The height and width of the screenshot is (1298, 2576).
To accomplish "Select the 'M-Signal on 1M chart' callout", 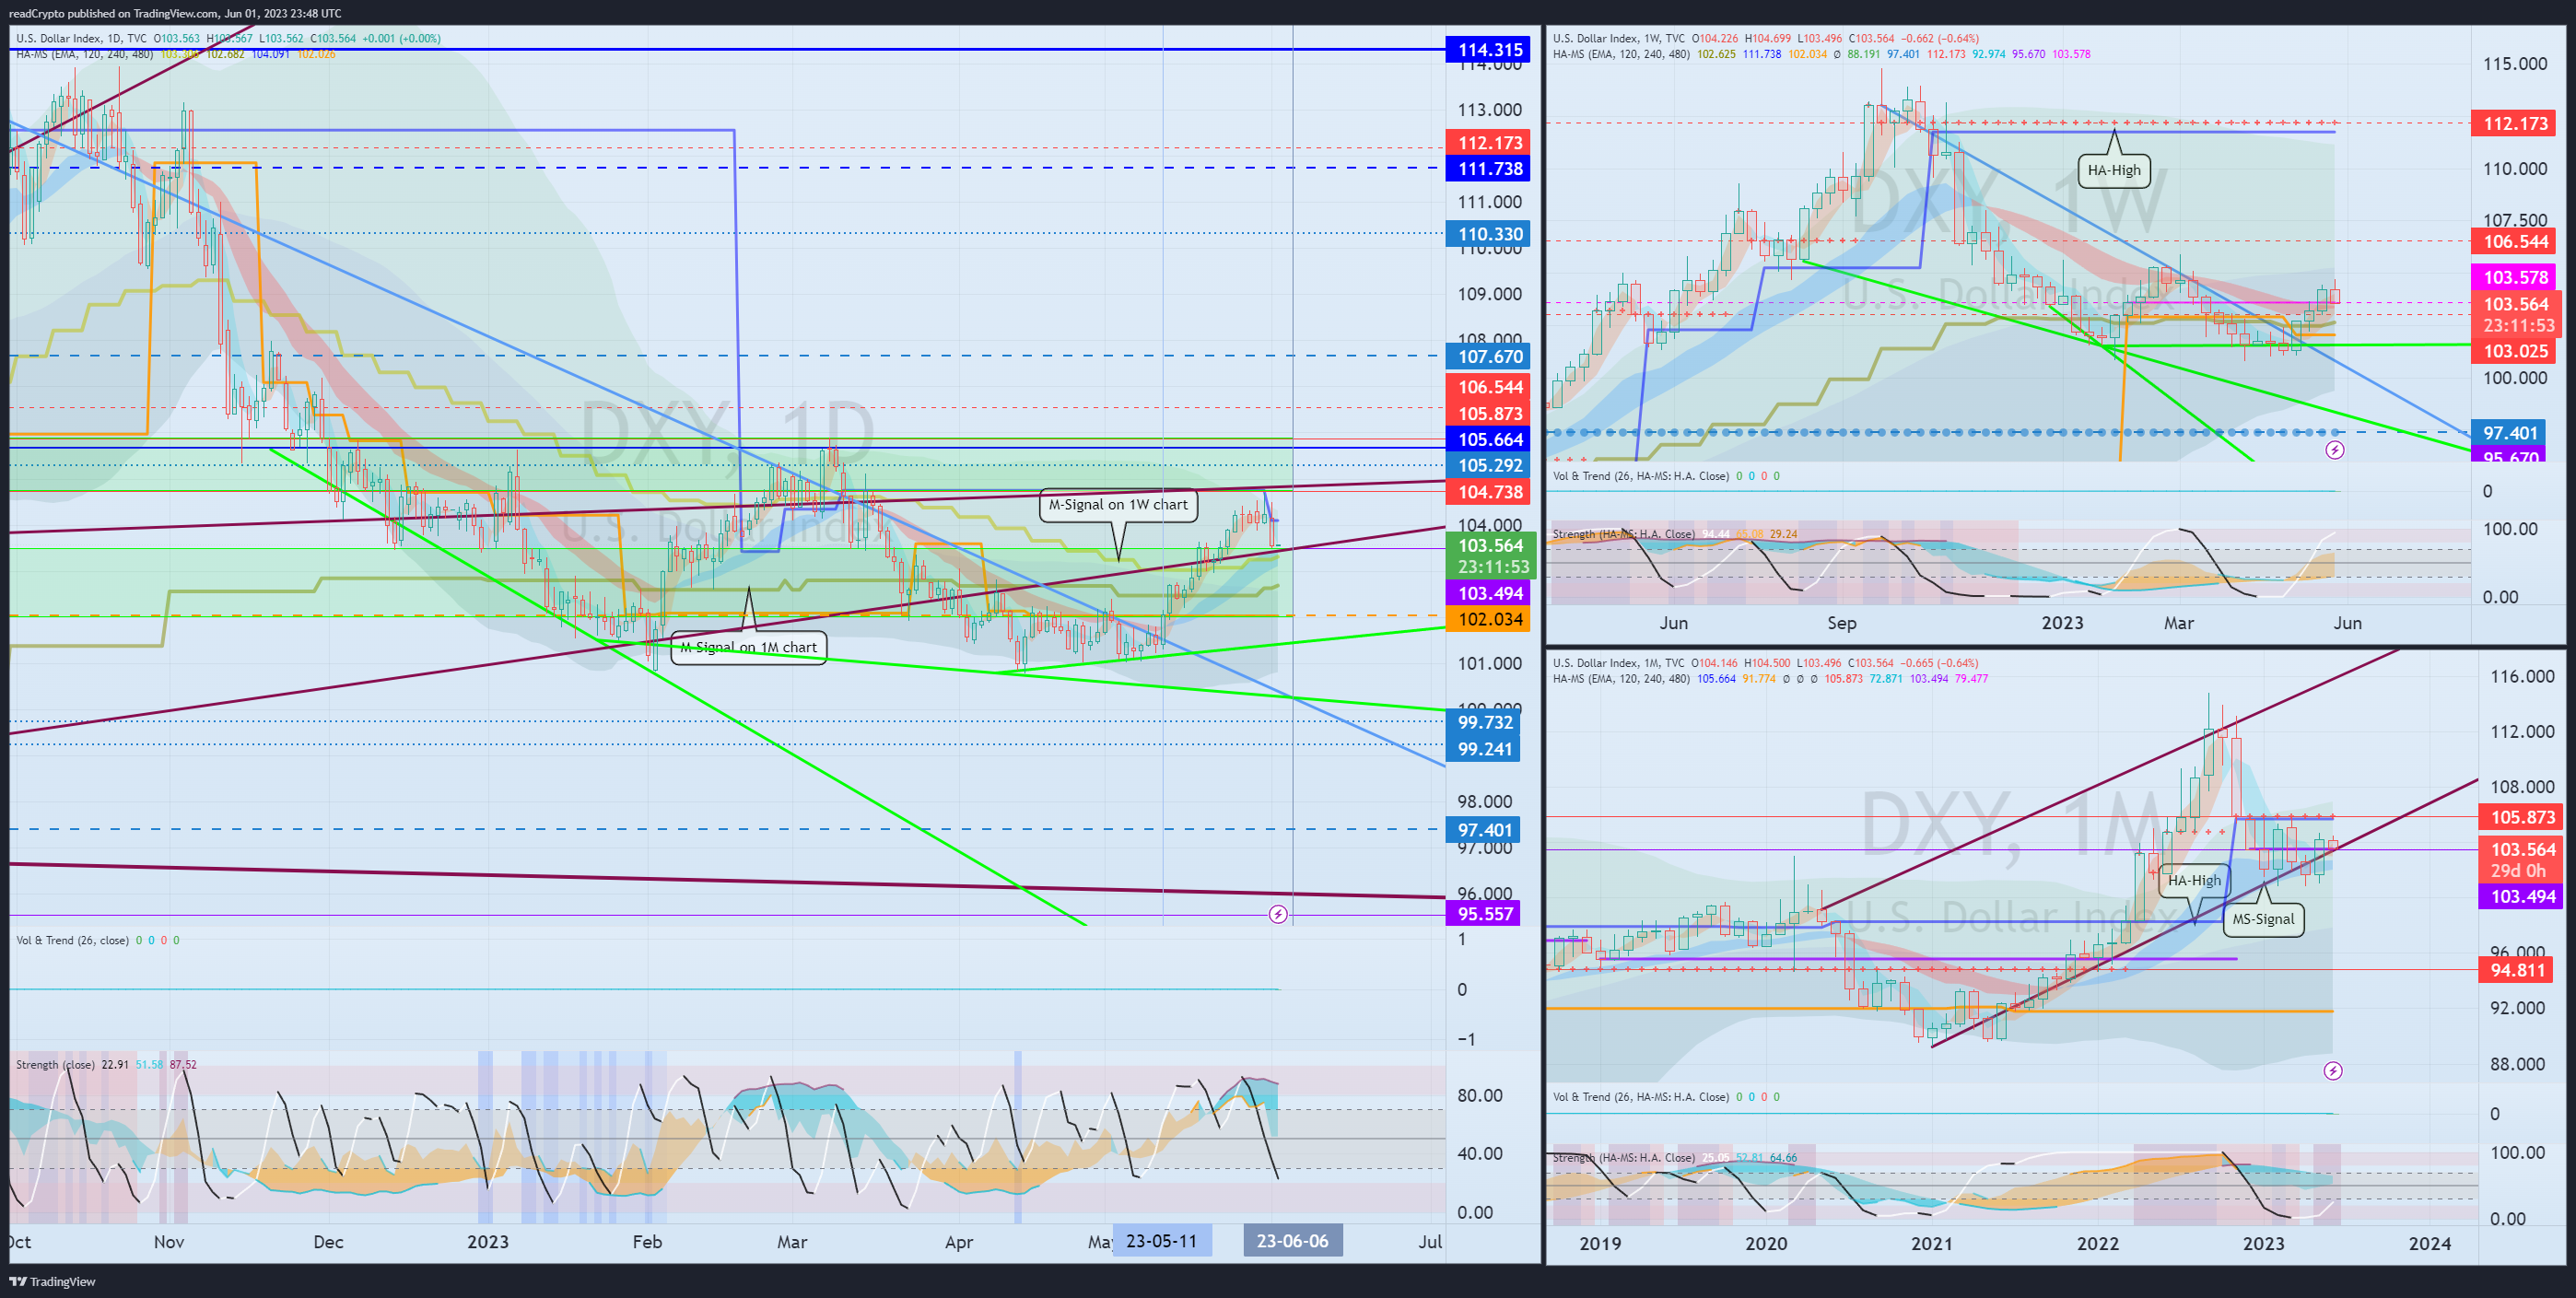I will [748, 647].
